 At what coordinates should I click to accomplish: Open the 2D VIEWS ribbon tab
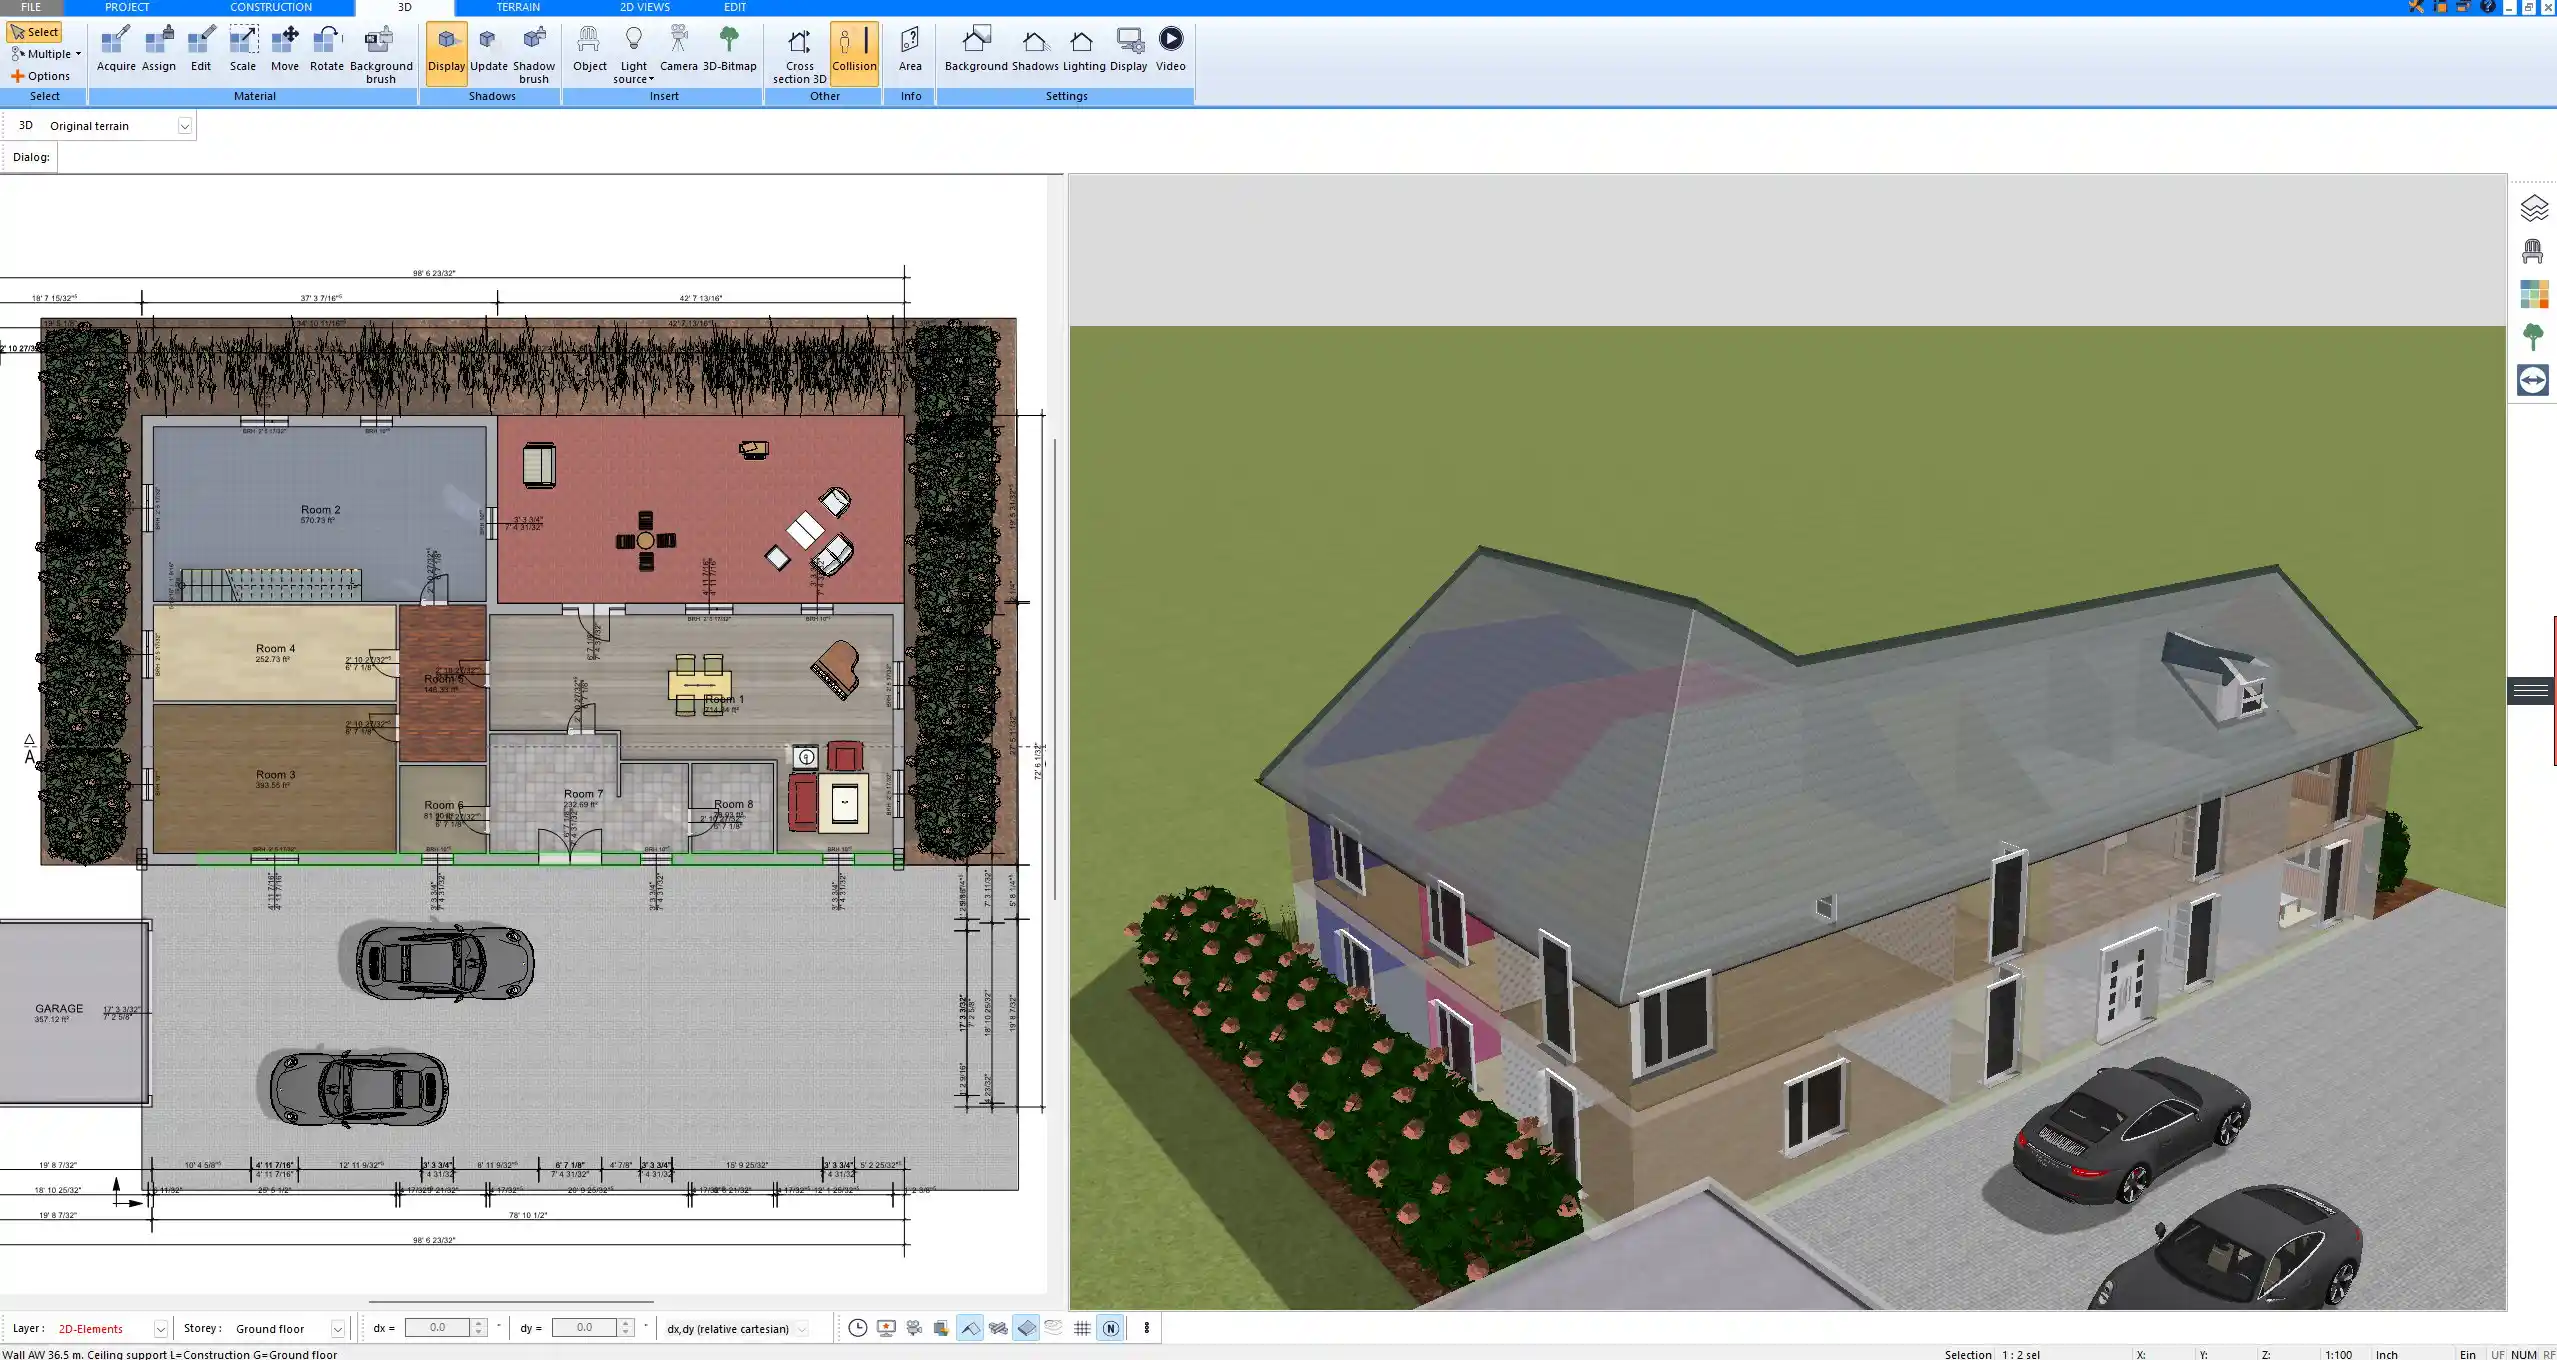point(644,7)
